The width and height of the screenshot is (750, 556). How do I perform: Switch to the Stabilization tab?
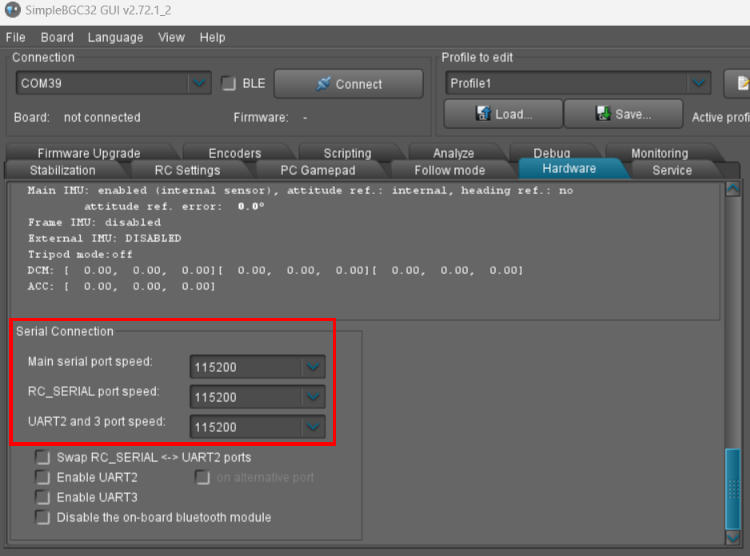coord(63,170)
